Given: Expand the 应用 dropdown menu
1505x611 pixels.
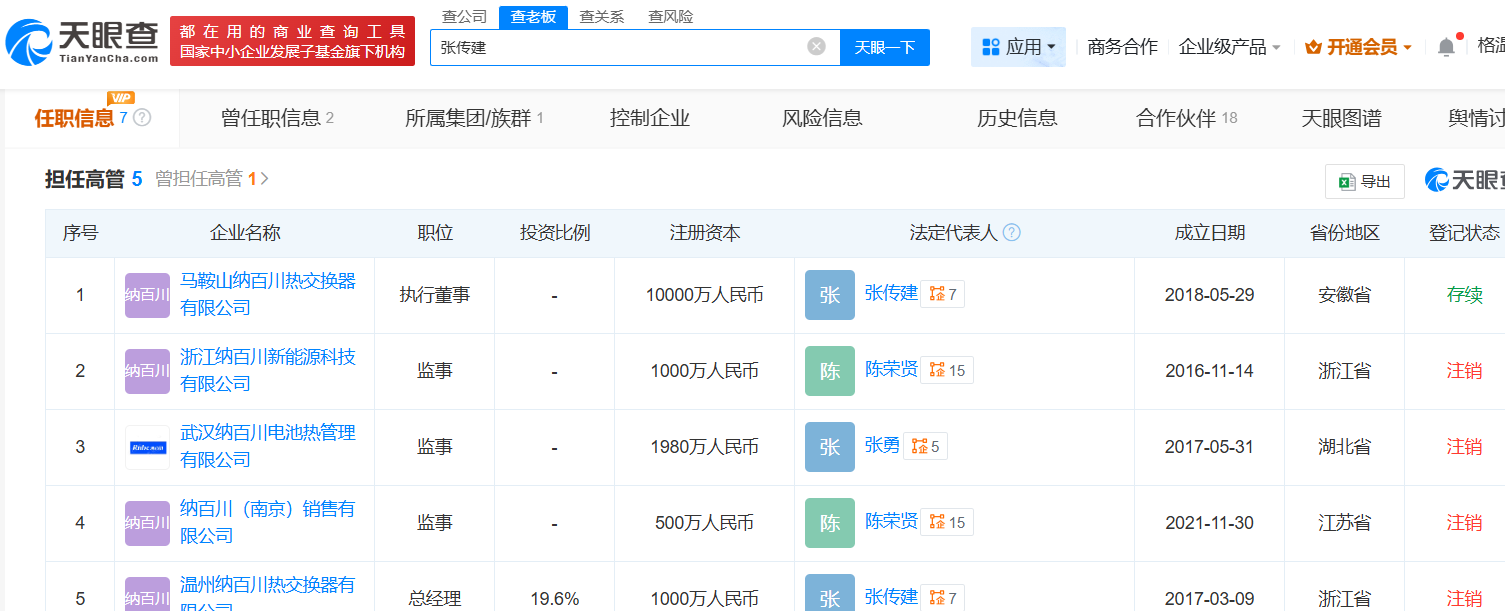Looking at the screenshot, I should click(1018, 47).
